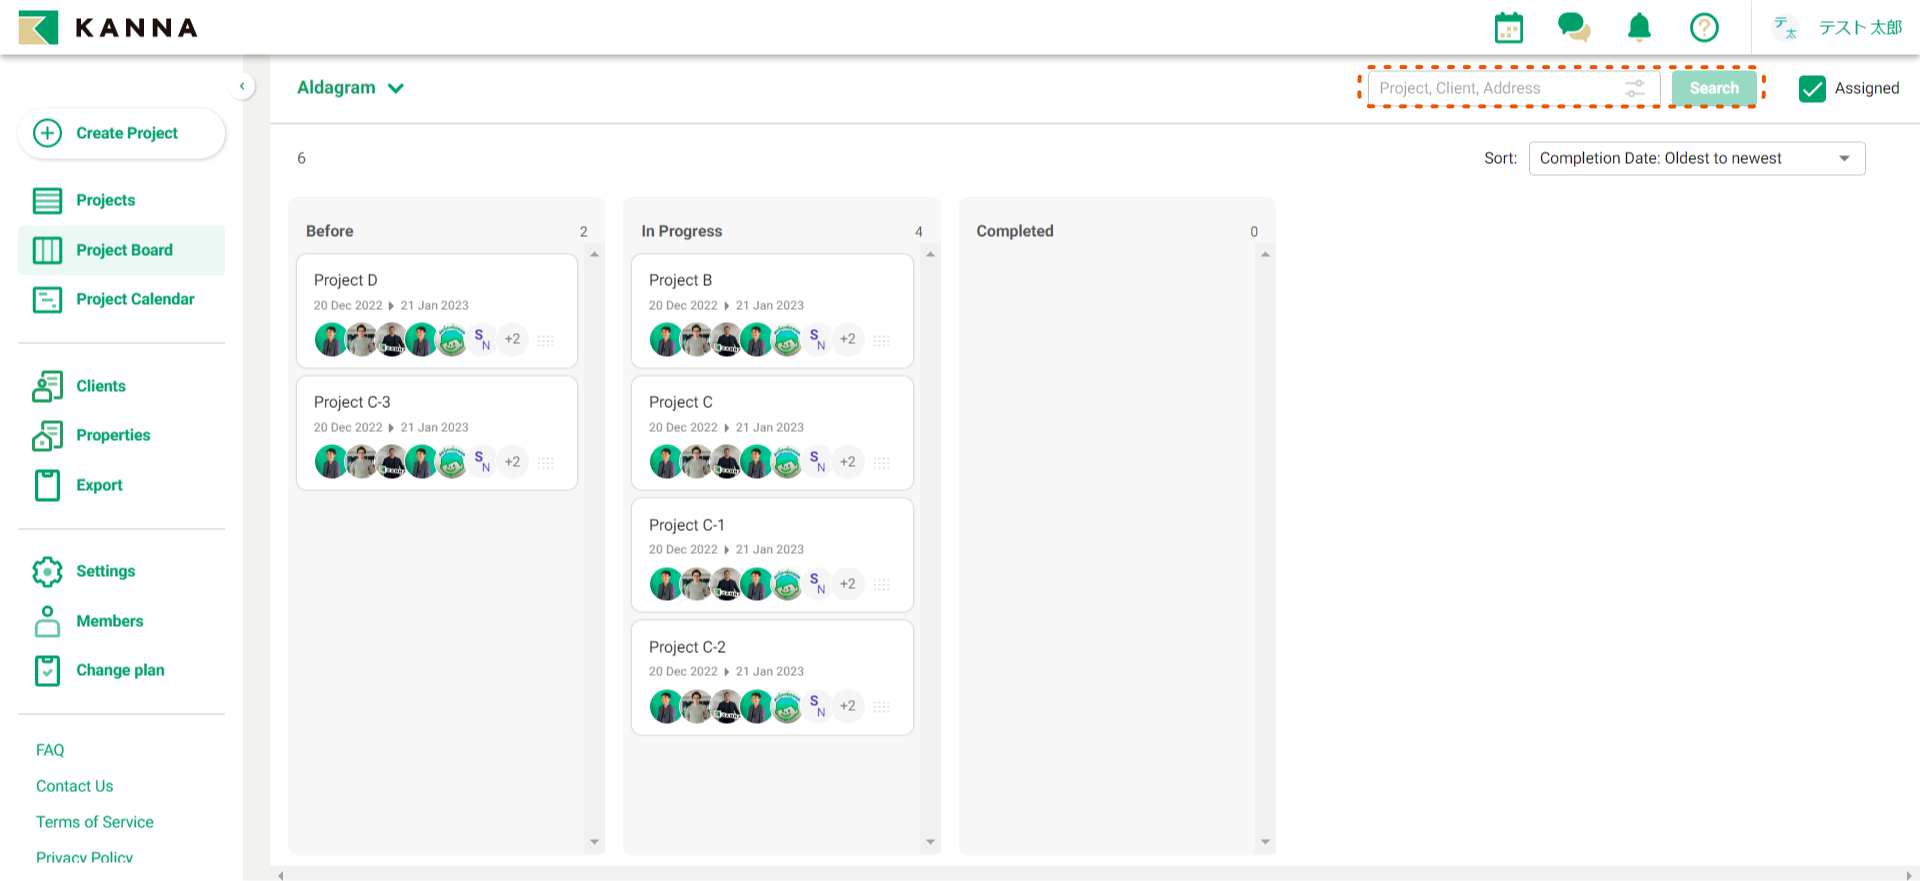Open Settings from the sidebar
1920x881 pixels.
[105, 571]
